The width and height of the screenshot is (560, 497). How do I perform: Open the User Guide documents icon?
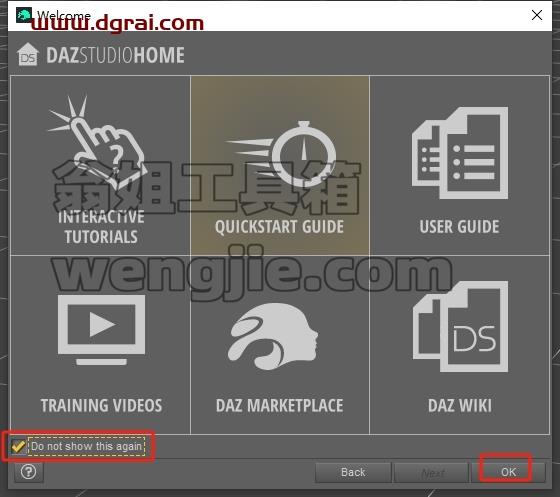(460, 152)
